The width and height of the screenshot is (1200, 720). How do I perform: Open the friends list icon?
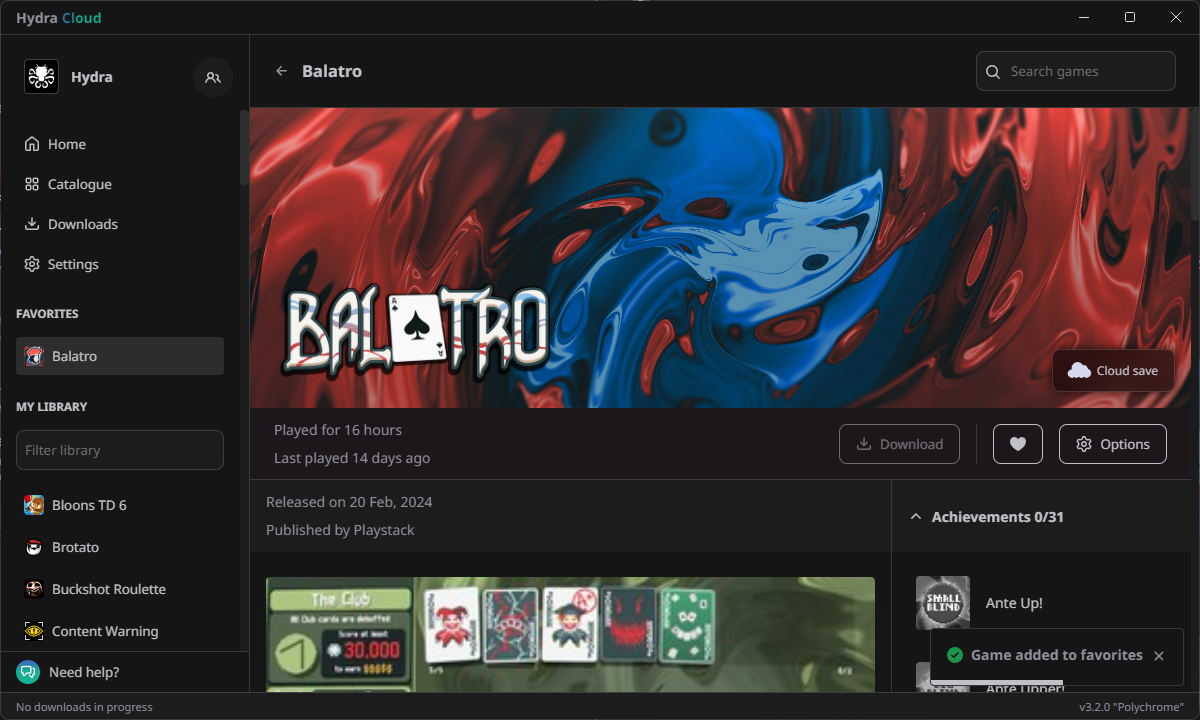[x=212, y=77]
